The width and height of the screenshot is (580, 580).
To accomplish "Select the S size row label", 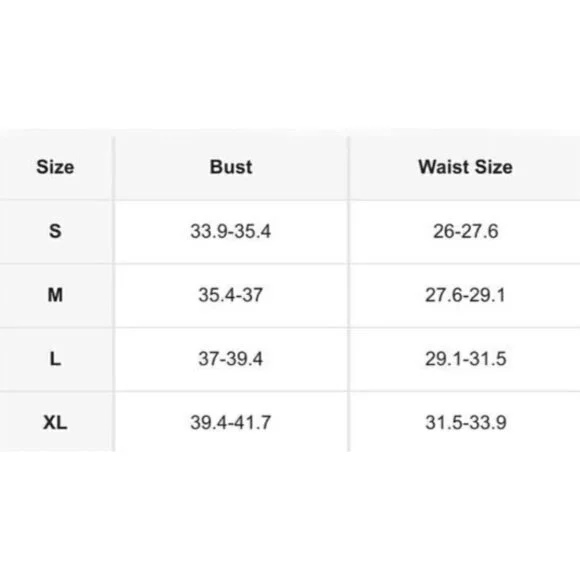I will (x=55, y=231).
